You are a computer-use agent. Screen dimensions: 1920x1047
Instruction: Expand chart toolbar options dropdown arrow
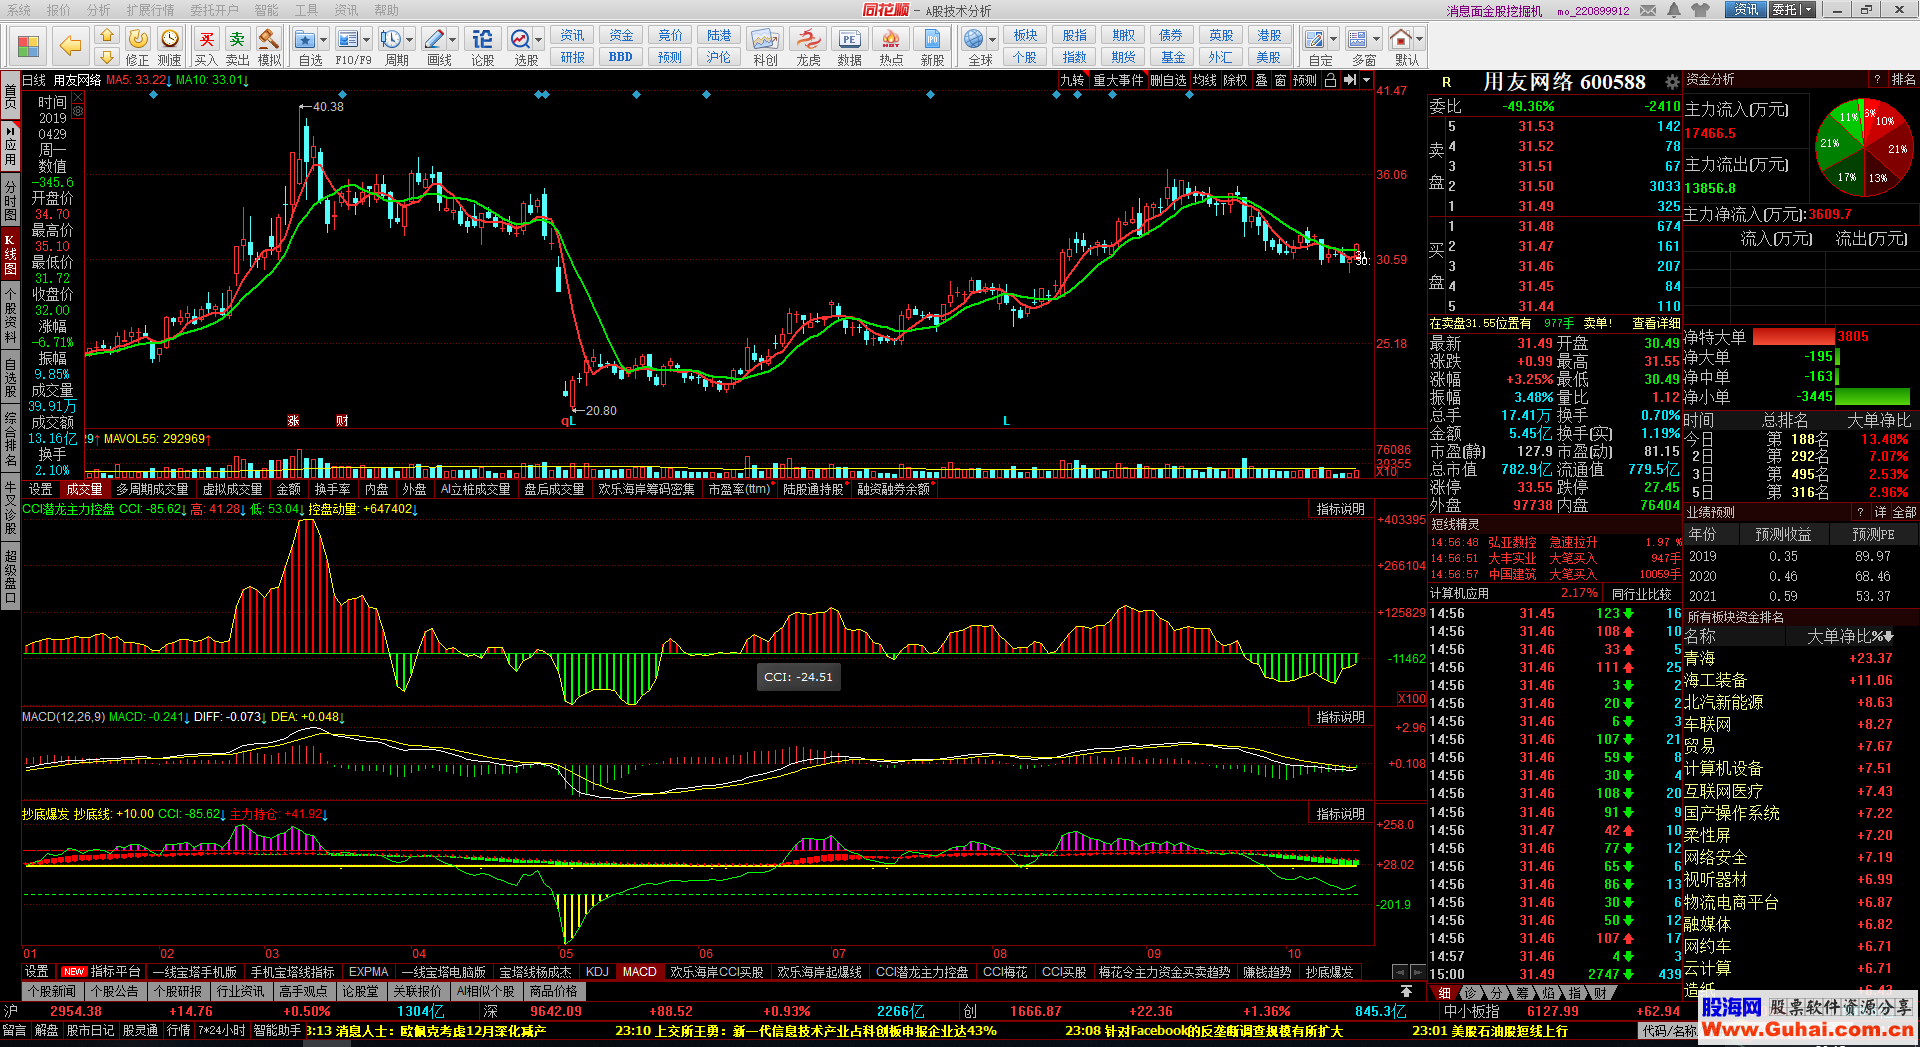pyautogui.click(x=1366, y=80)
